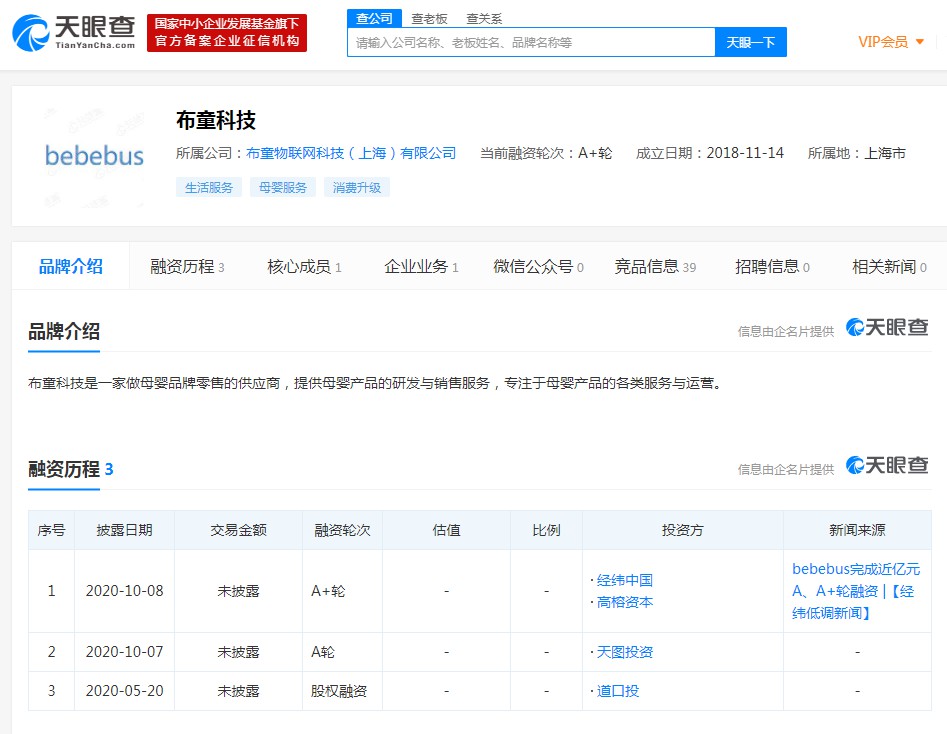Expand the VIP会员 dropdown arrow
This screenshot has height=734, width=947.
click(x=920, y=42)
